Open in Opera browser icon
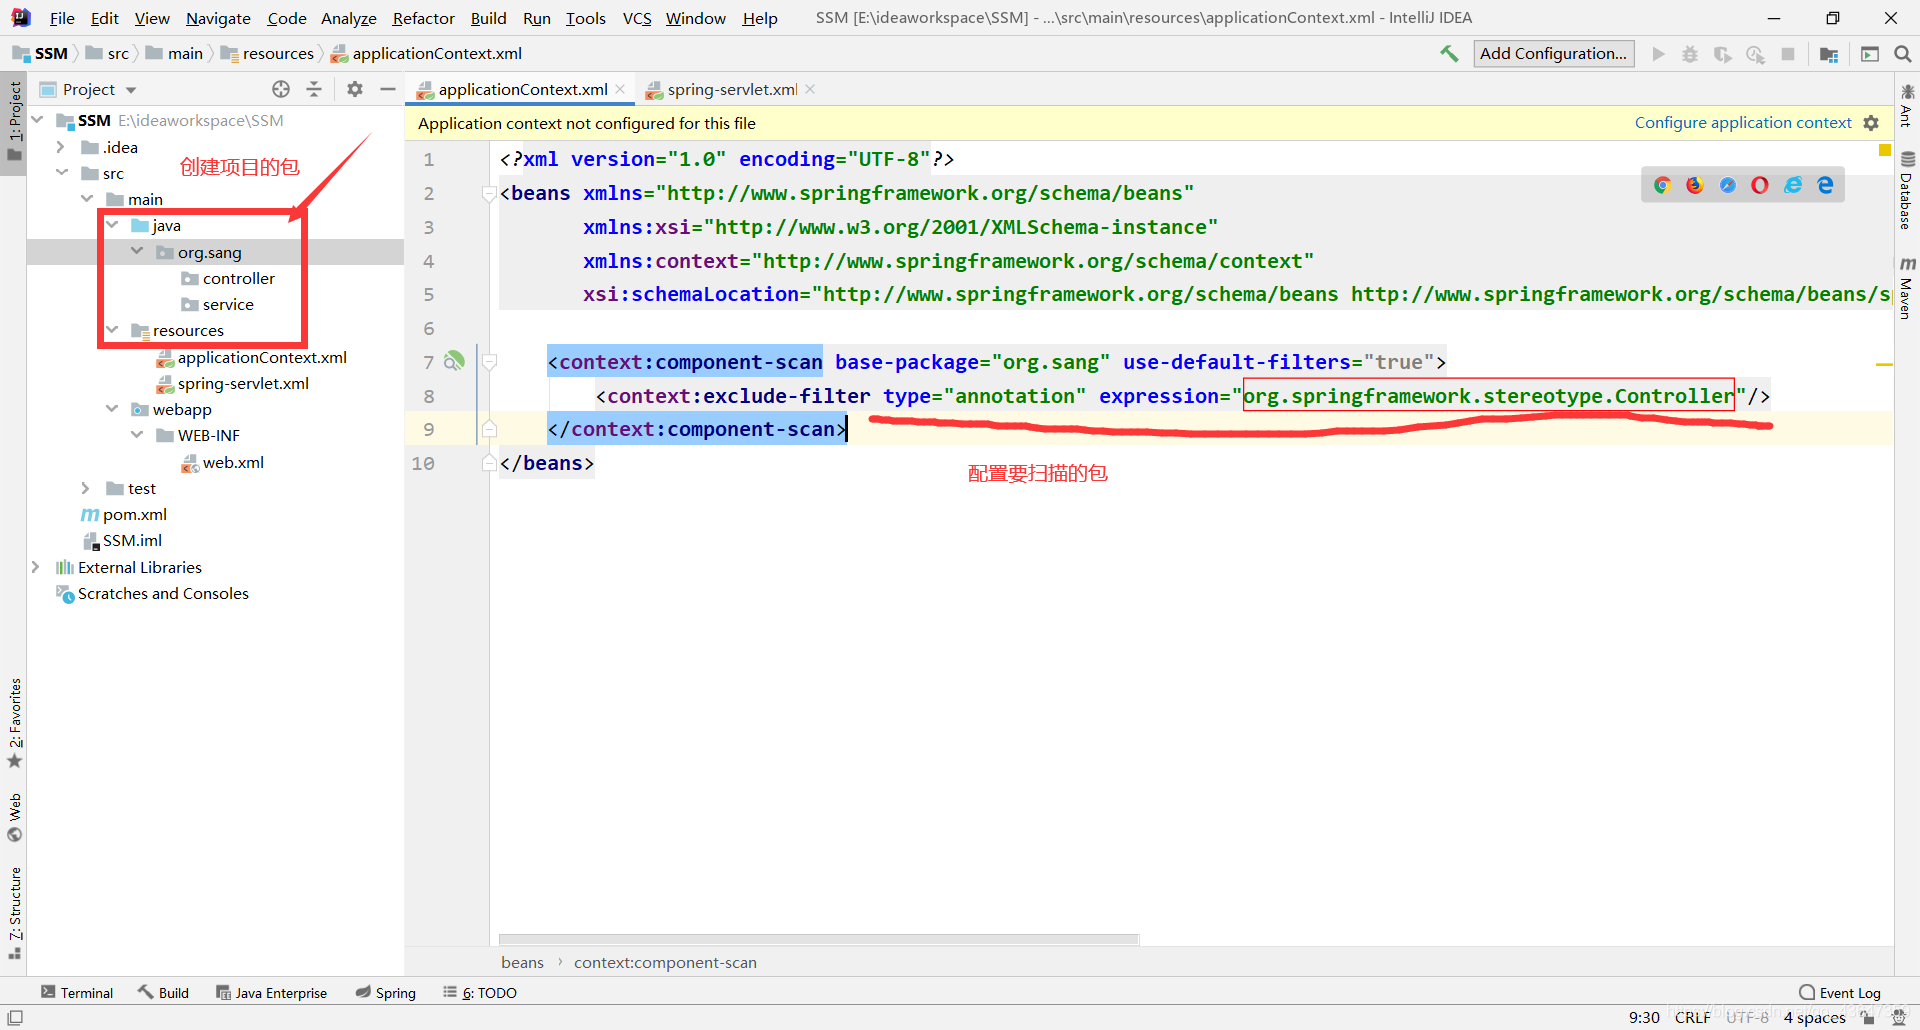1920x1030 pixels. coord(1760,185)
